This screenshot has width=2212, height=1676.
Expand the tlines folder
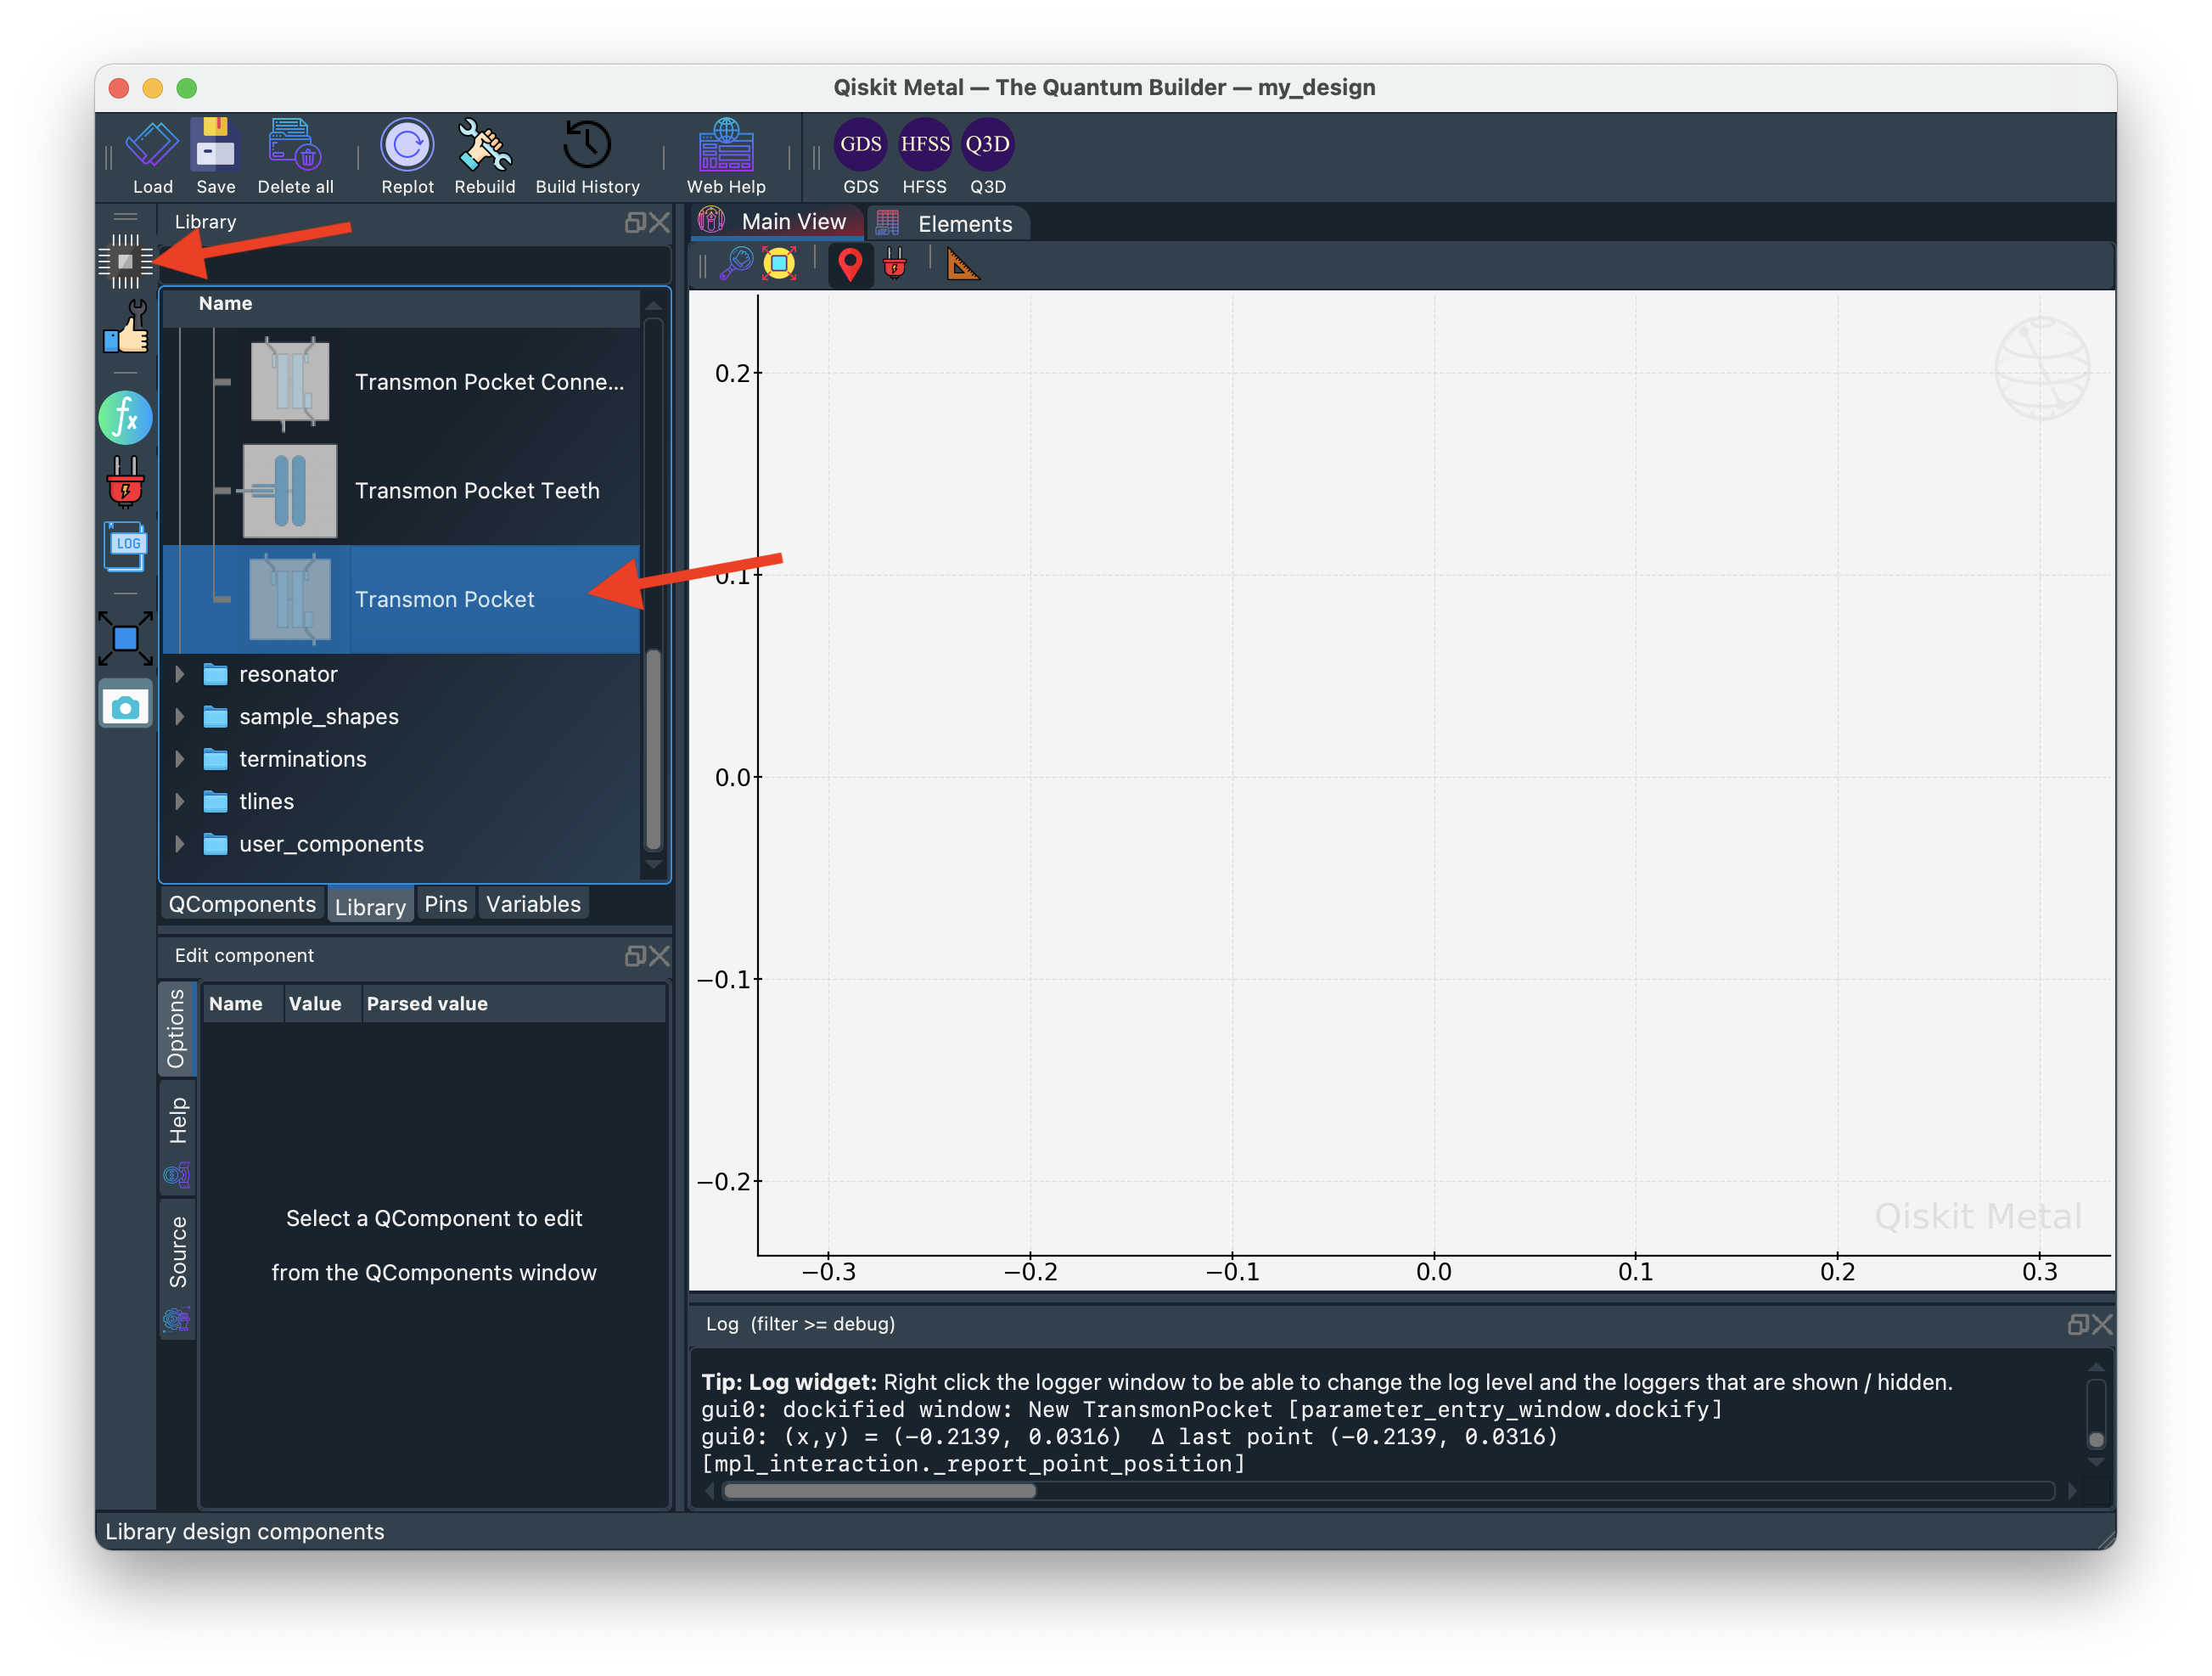point(180,801)
